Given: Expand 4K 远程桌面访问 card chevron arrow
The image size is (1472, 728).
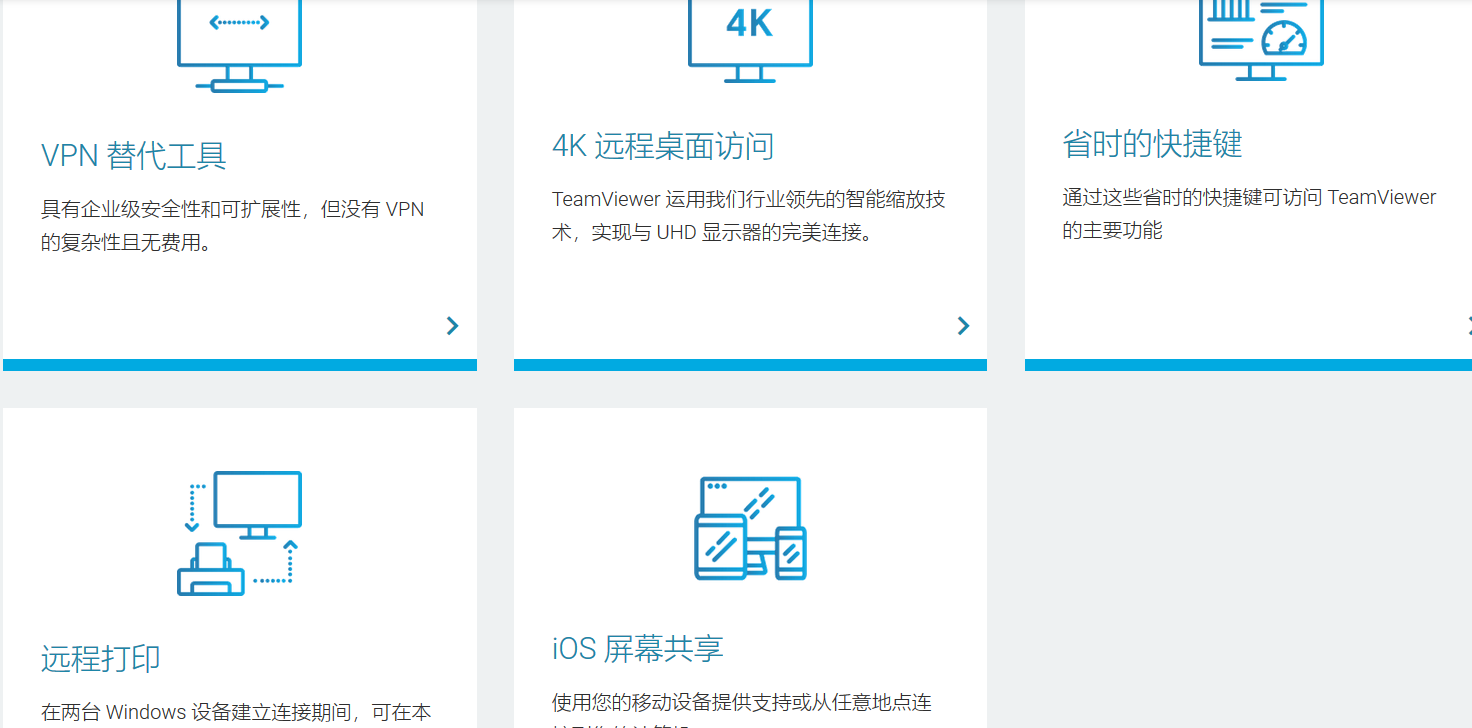Looking at the screenshot, I should (964, 325).
